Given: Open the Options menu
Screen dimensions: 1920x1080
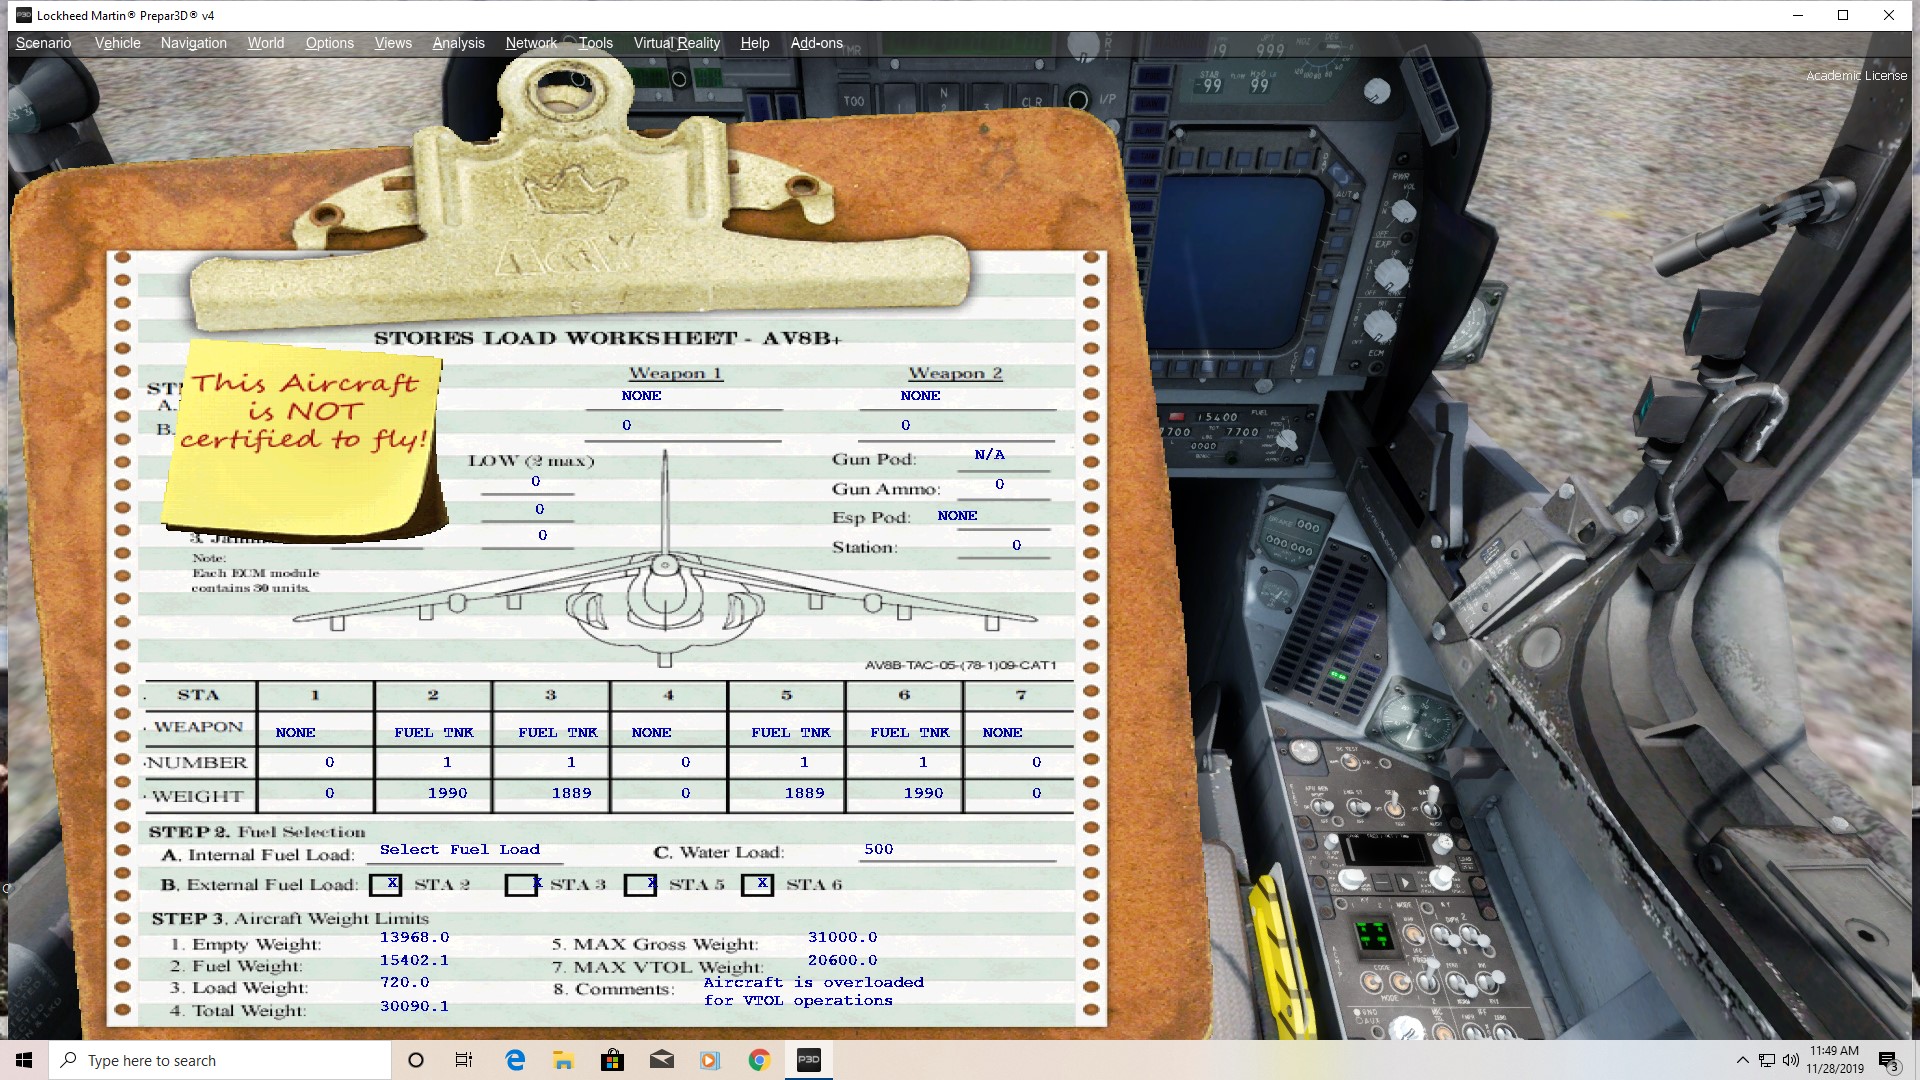Looking at the screenshot, I should (329, 43).
